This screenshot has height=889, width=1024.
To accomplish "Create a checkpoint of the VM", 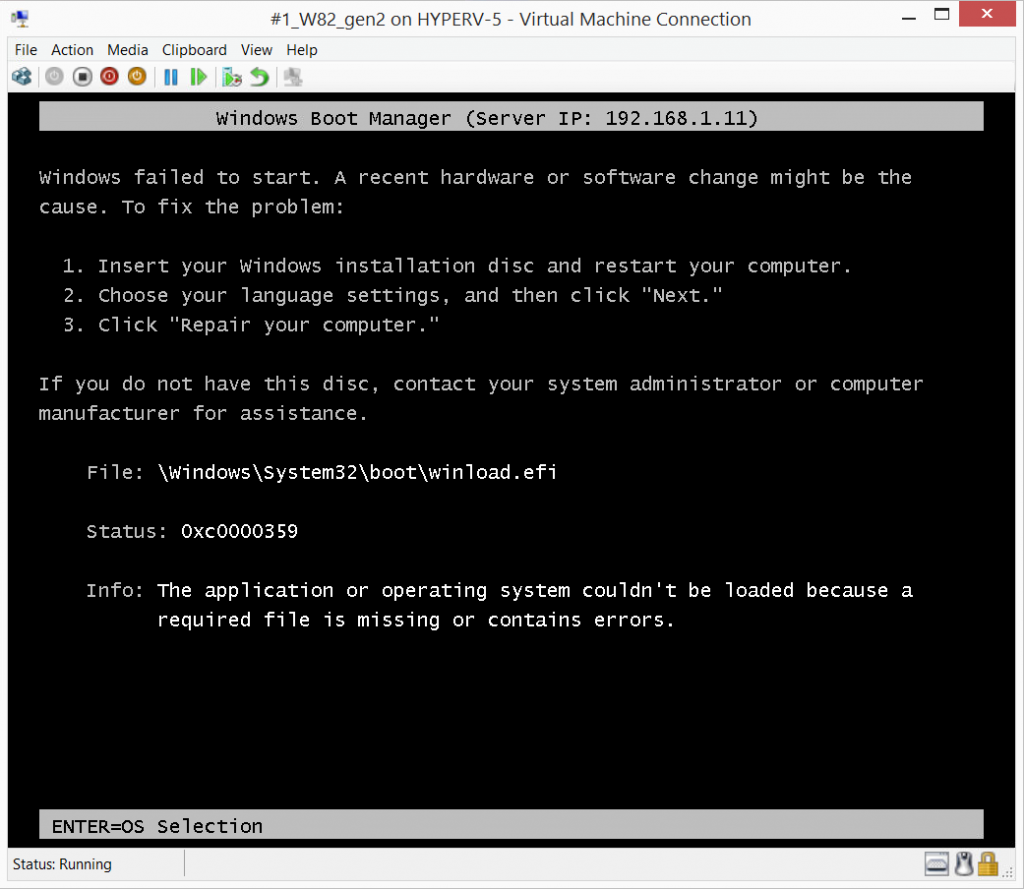I will pos(232,77).
